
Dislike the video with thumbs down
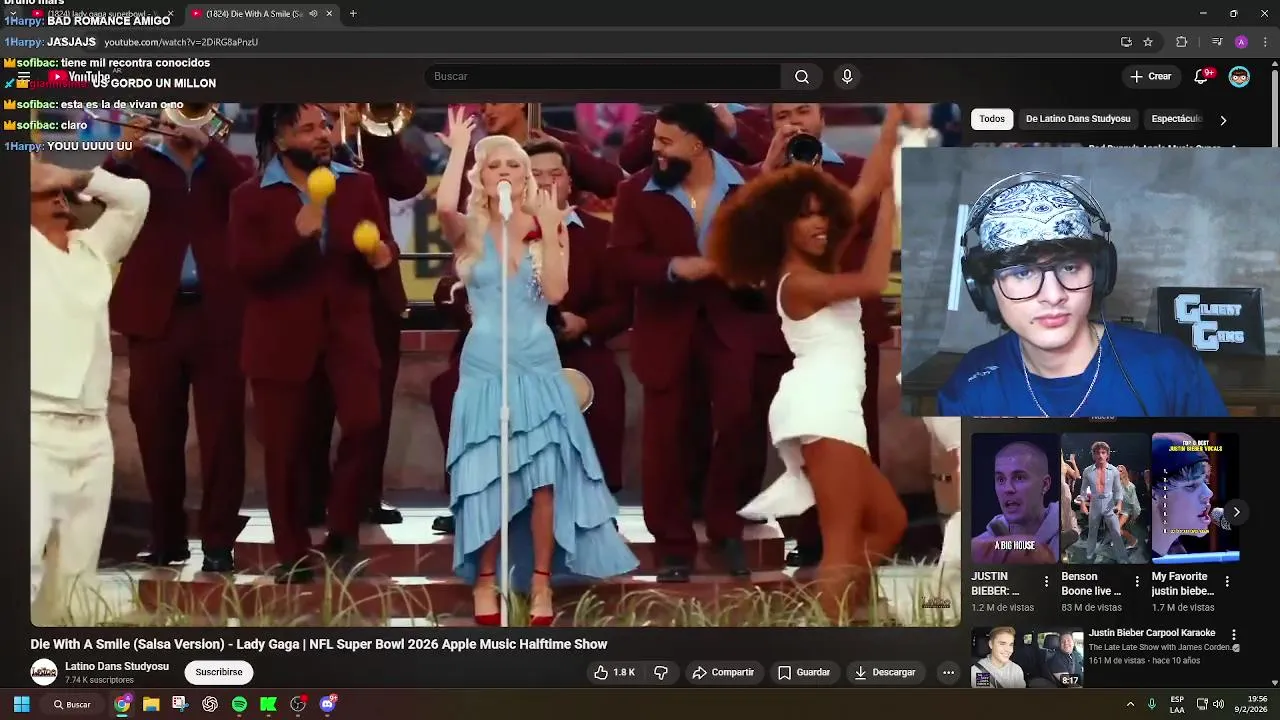pos(661,673)
